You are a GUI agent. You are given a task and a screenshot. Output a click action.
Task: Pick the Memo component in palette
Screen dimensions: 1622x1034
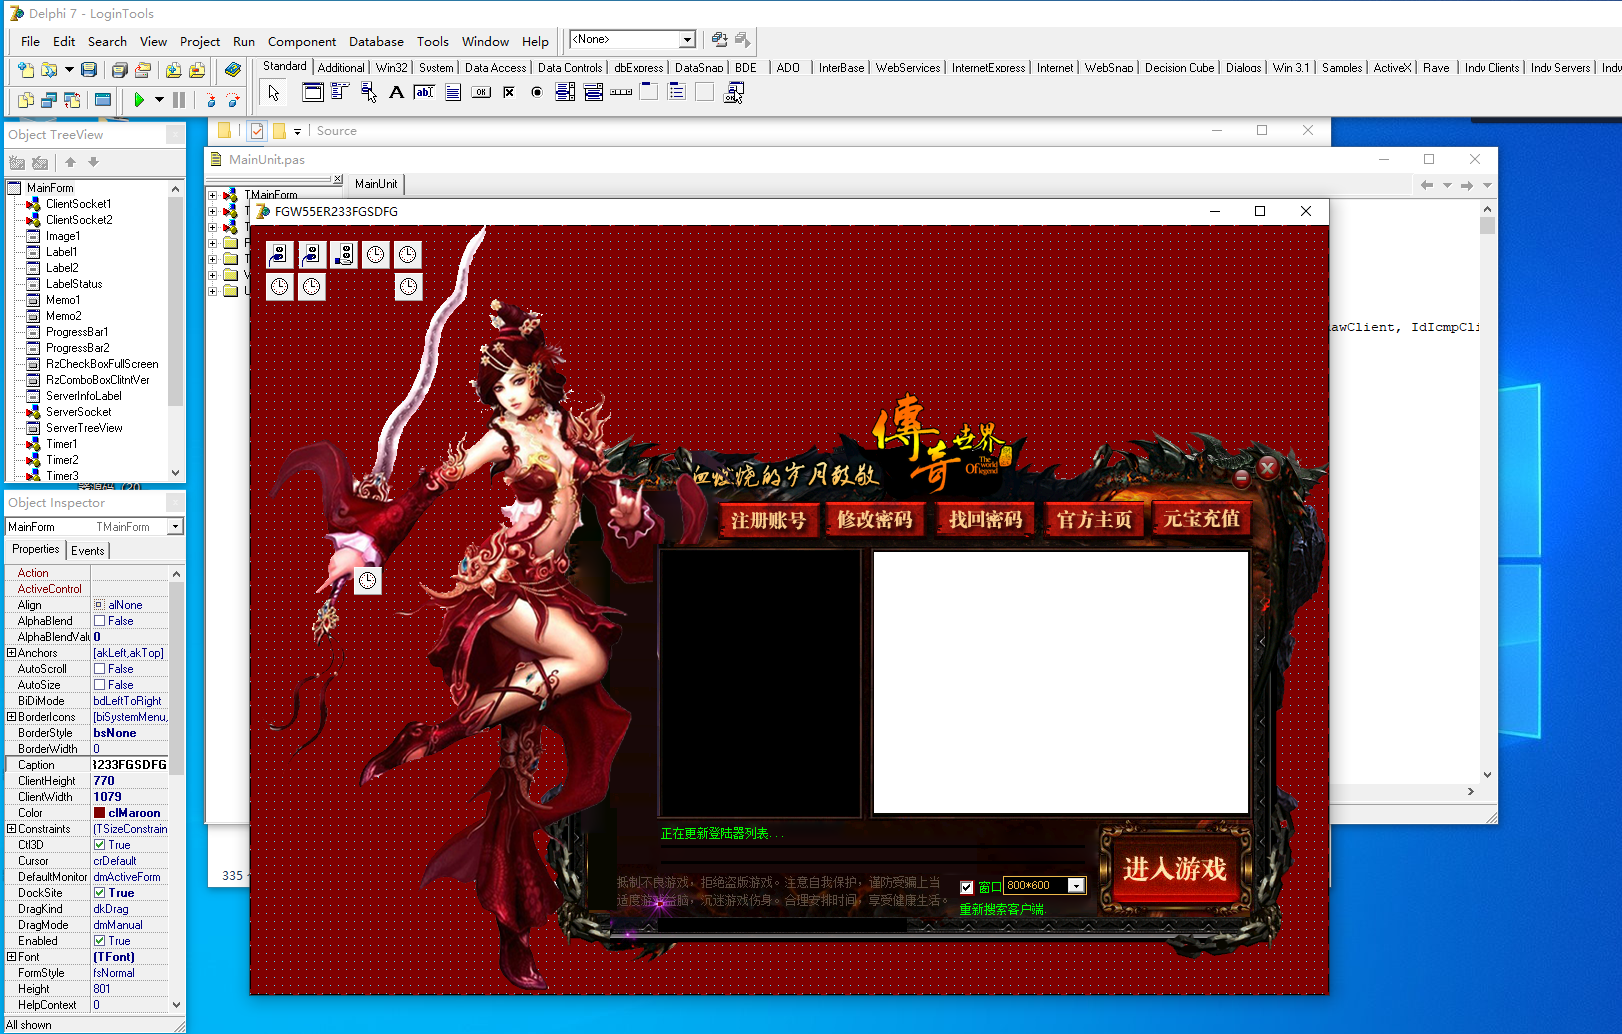tap(453, 93)
